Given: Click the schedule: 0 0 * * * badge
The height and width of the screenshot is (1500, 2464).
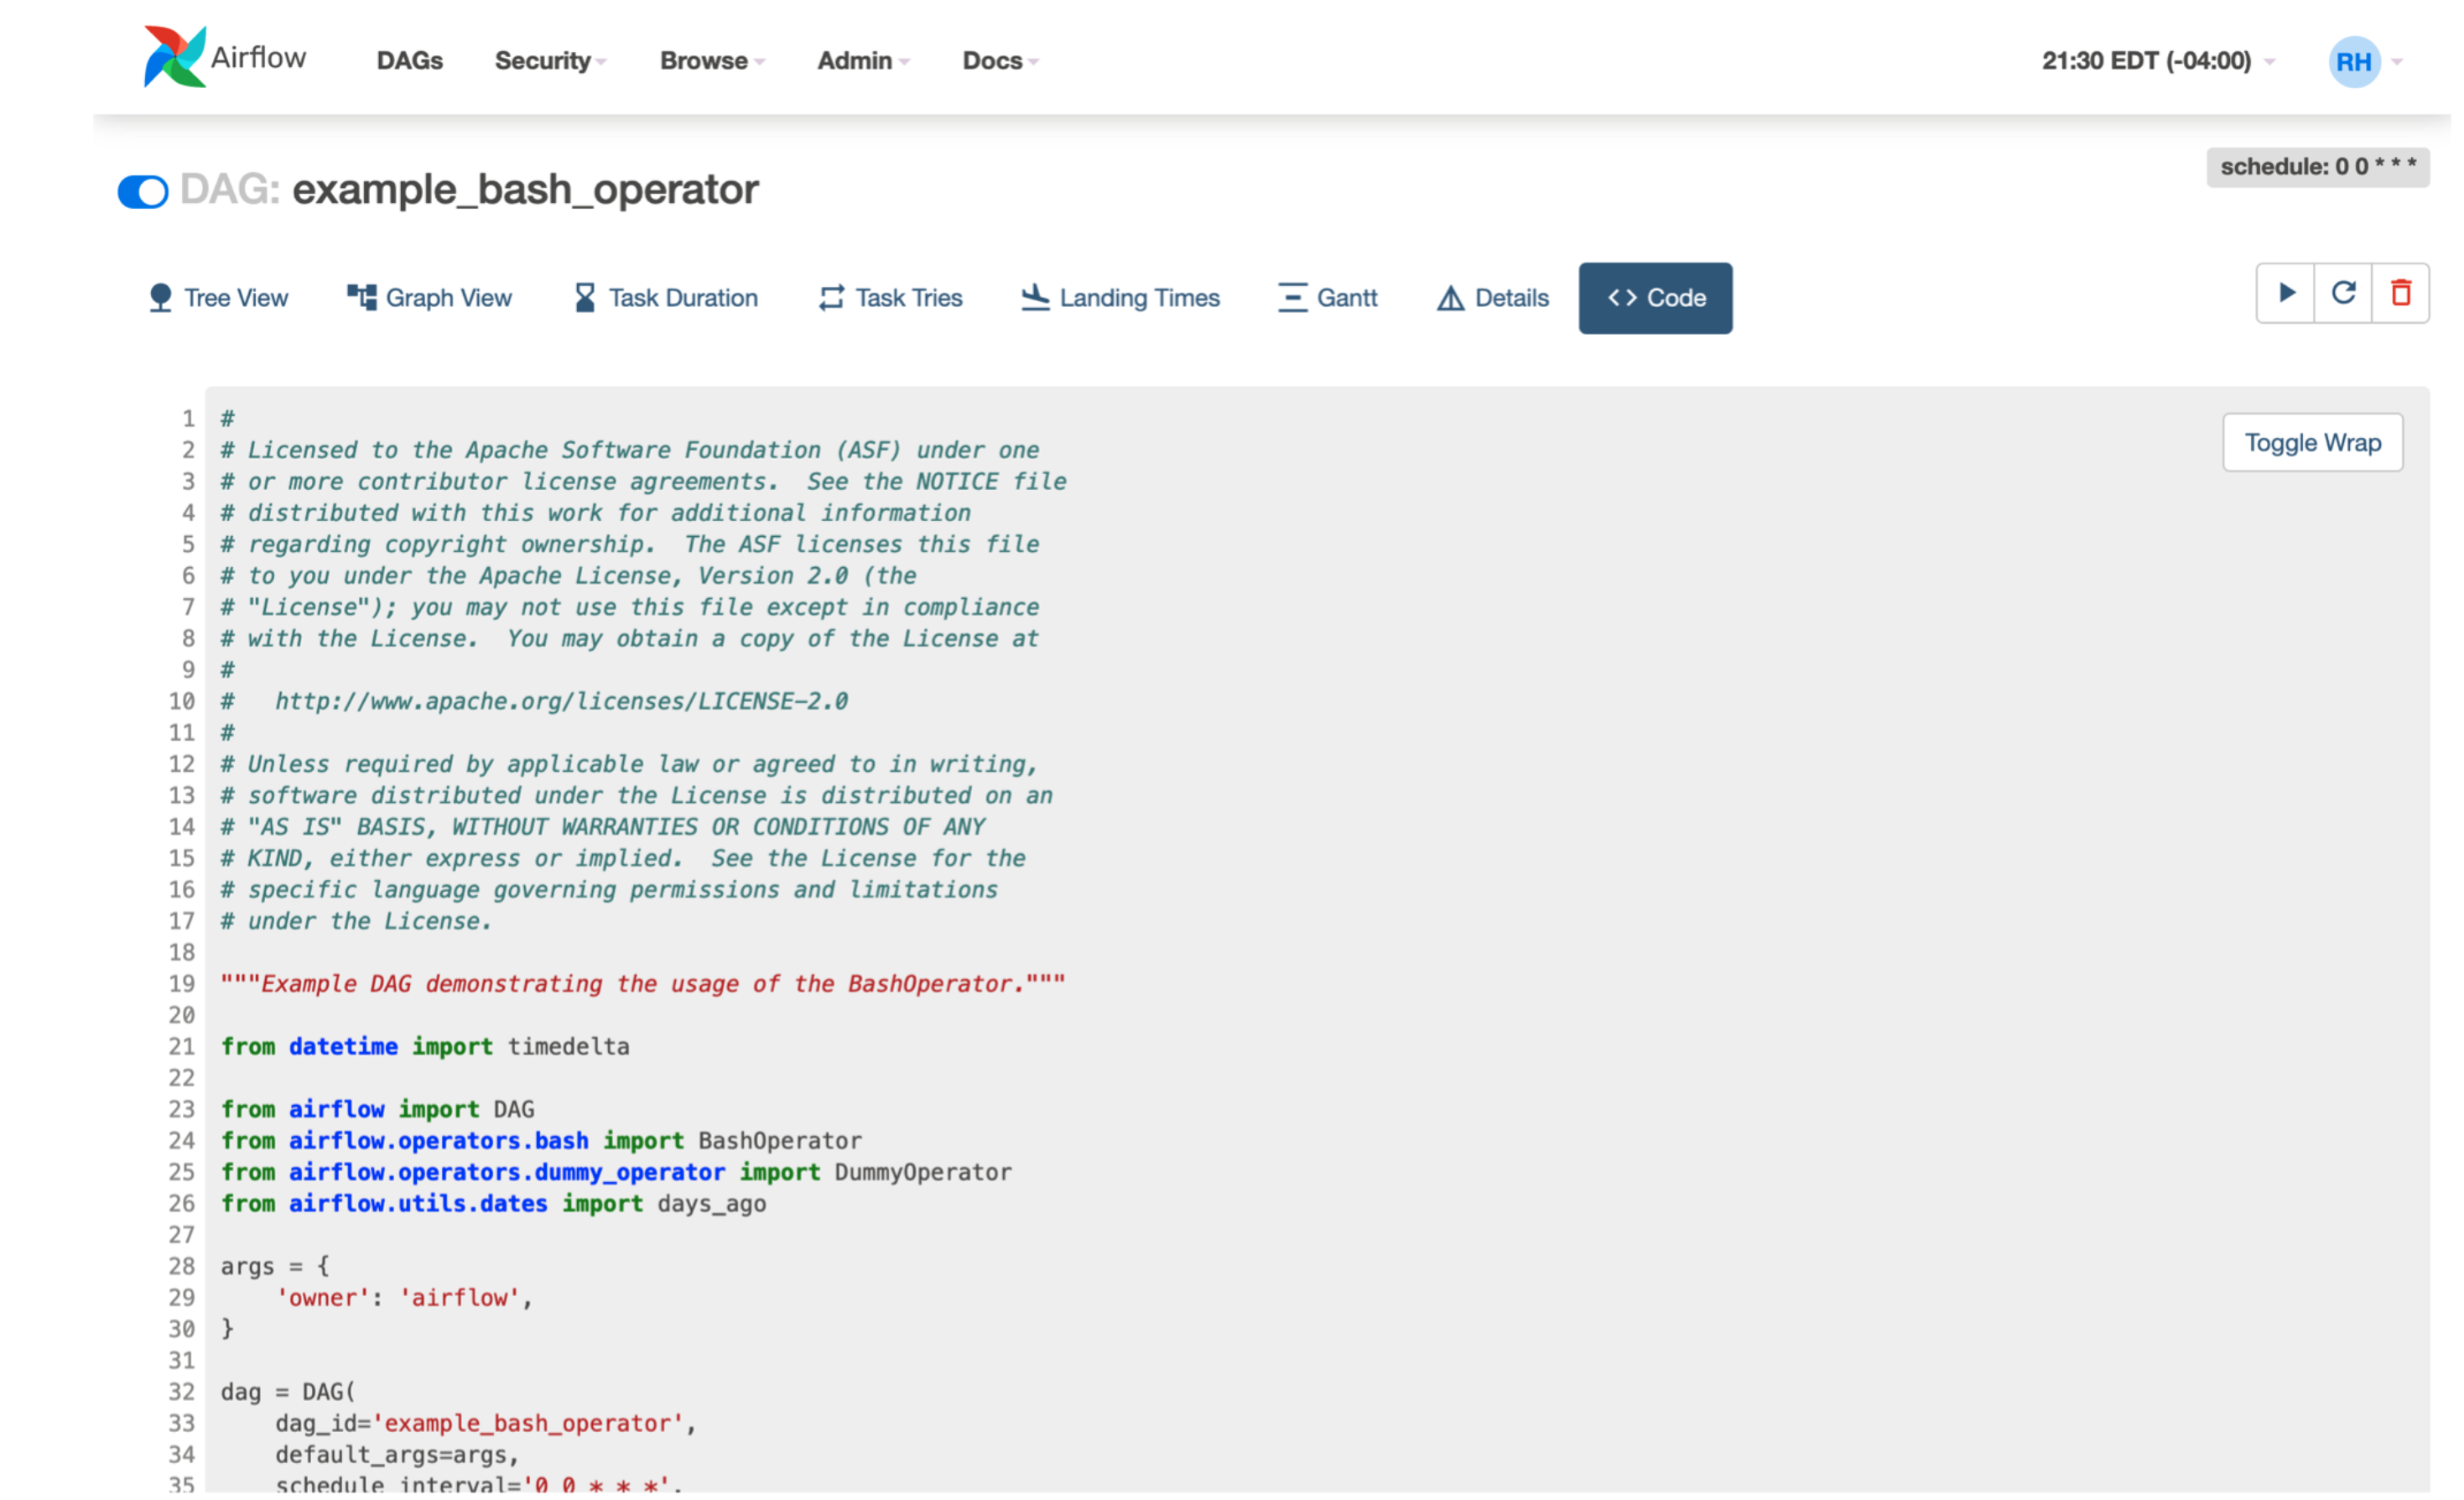Looking at the screenshot, I should [2317, 167].
